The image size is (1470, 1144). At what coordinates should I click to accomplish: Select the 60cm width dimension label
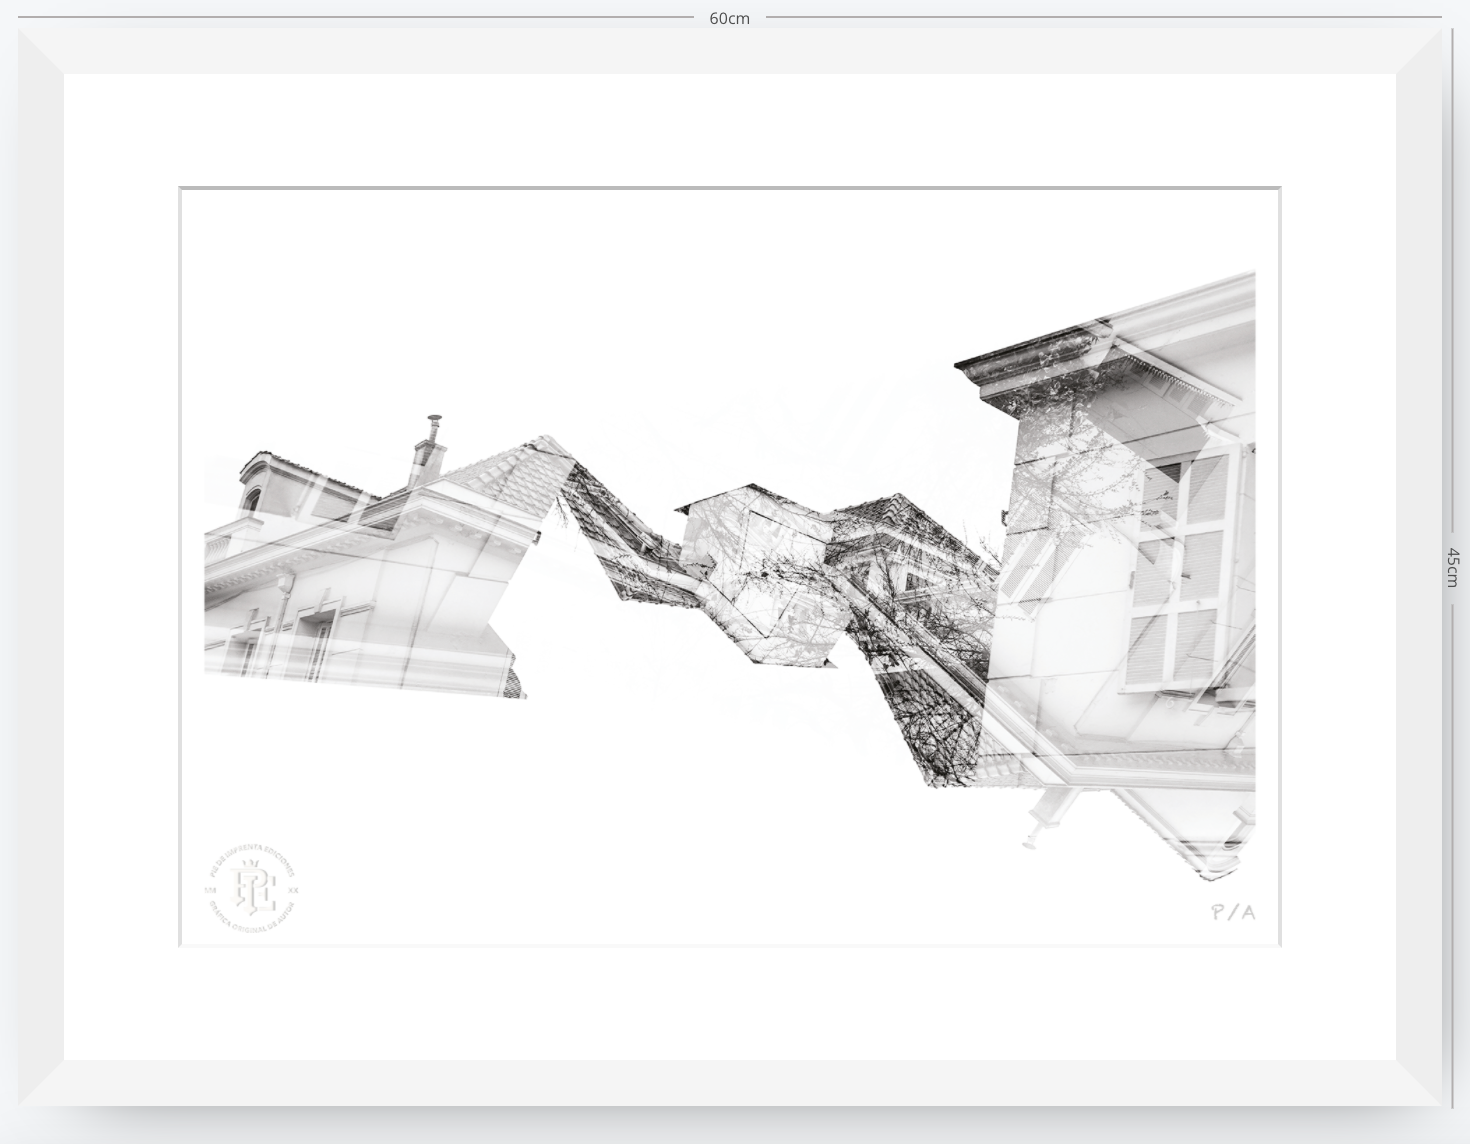pyautogui.click(x=729, y=18)
